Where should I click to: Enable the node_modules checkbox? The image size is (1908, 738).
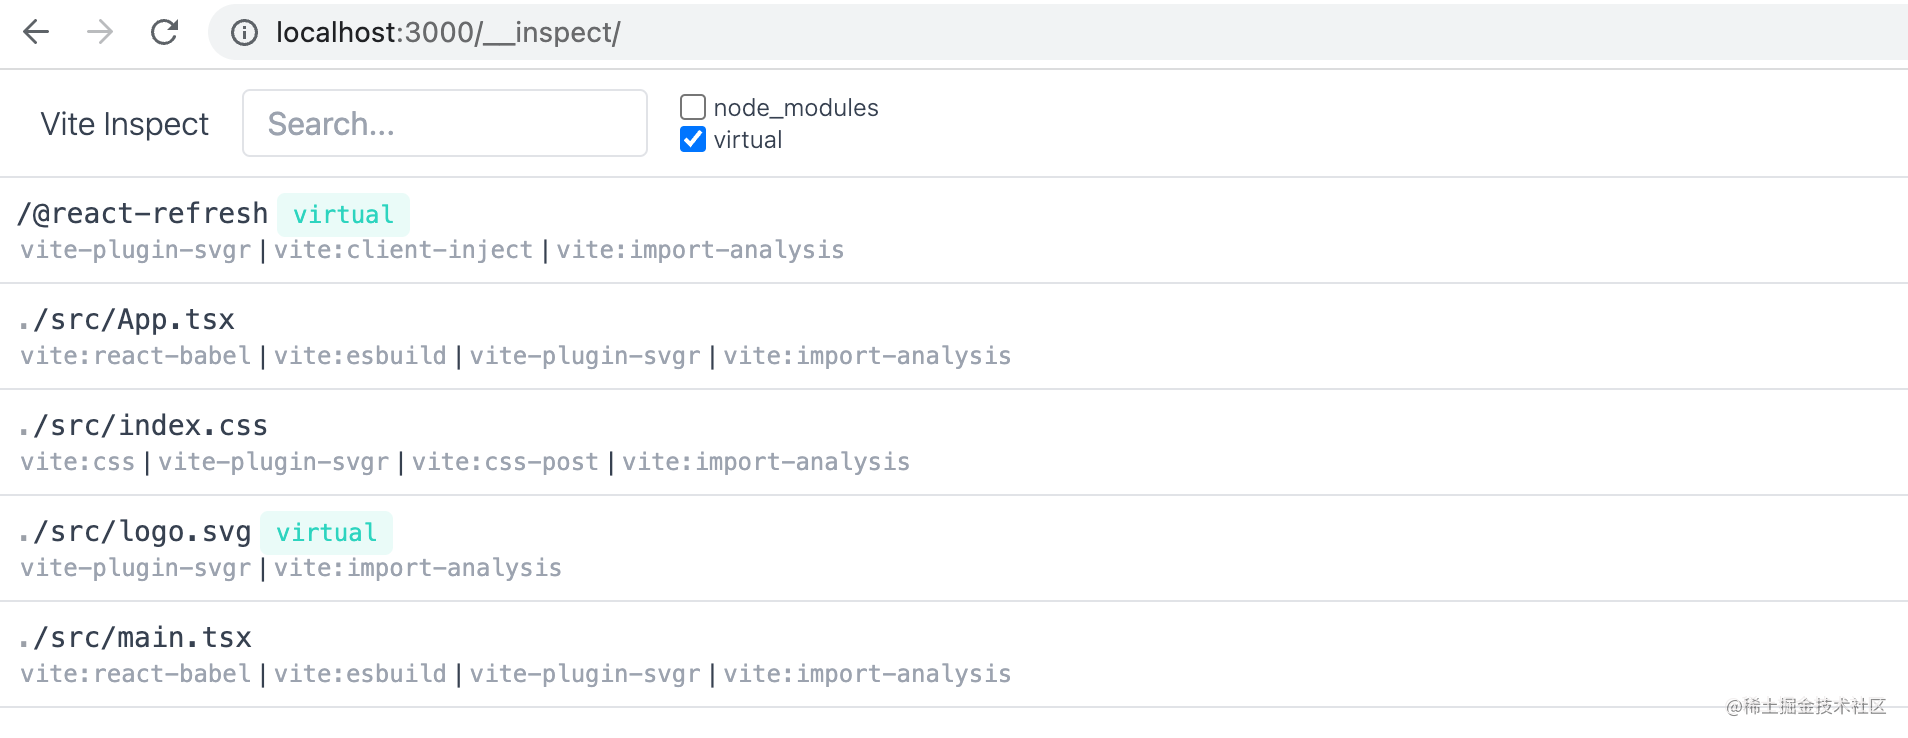pos(693,107)
